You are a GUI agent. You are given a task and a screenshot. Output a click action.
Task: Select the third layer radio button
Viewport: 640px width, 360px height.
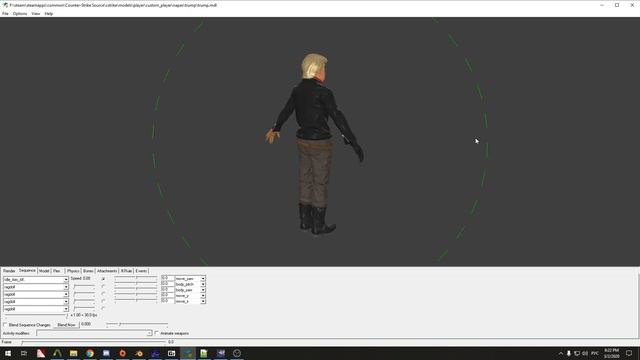[103, 294]
